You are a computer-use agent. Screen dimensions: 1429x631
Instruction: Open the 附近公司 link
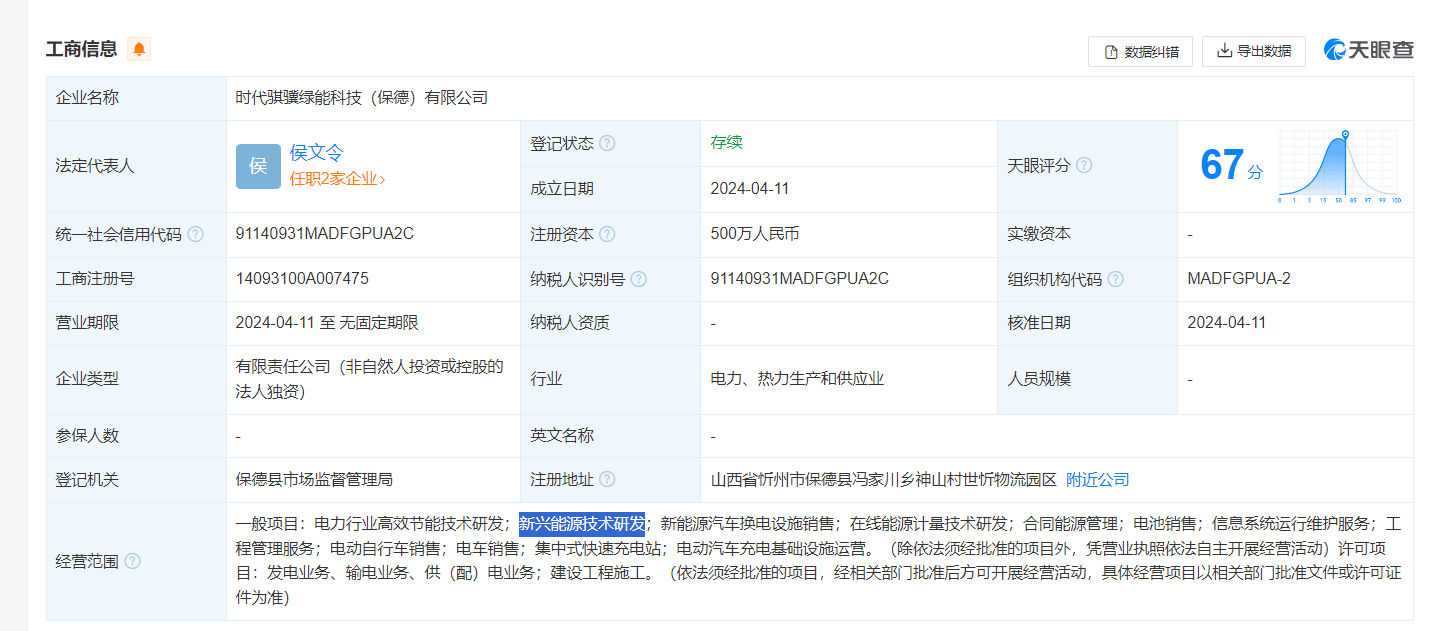coord(1098,480)
